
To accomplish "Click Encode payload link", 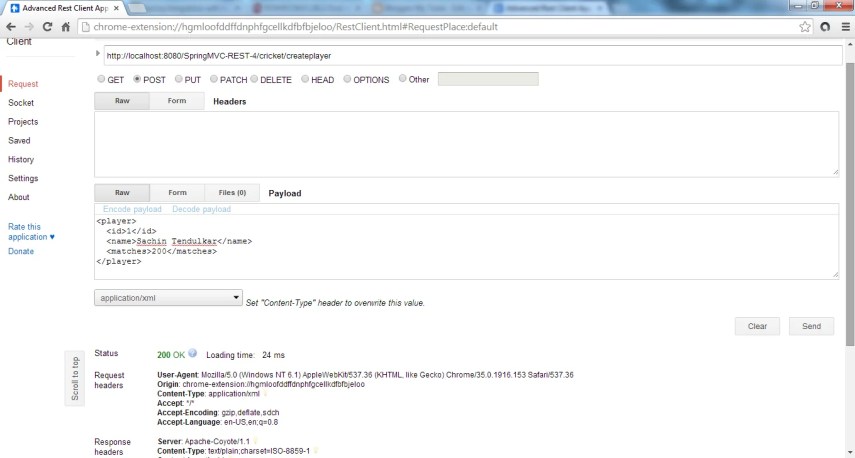I will pos(132,209).
